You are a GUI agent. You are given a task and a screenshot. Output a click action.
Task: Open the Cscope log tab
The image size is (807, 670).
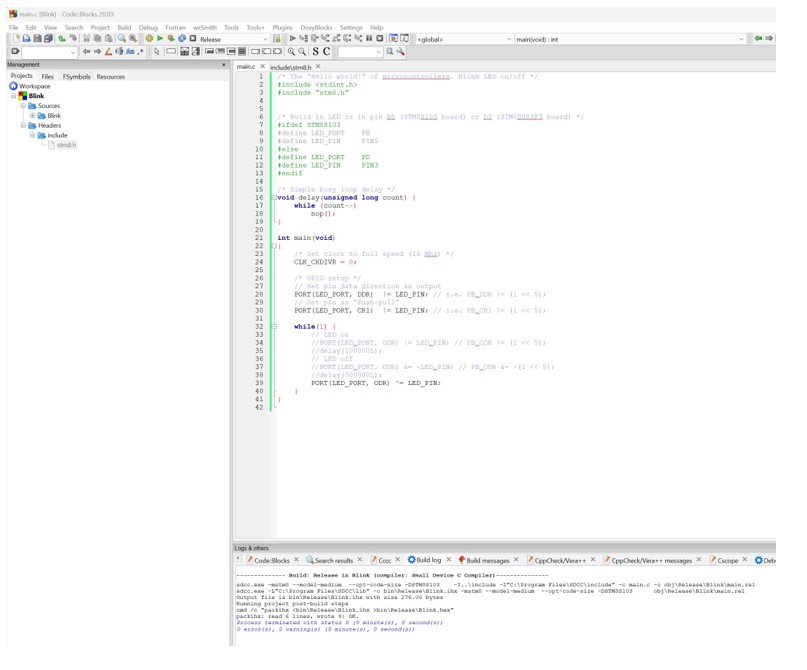pos(727,560)
